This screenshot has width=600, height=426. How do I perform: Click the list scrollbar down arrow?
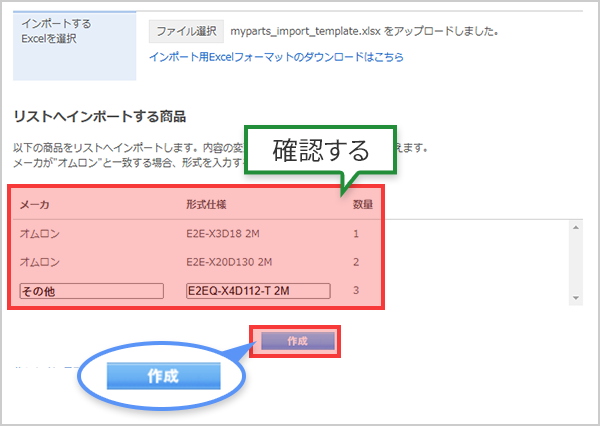576,298
